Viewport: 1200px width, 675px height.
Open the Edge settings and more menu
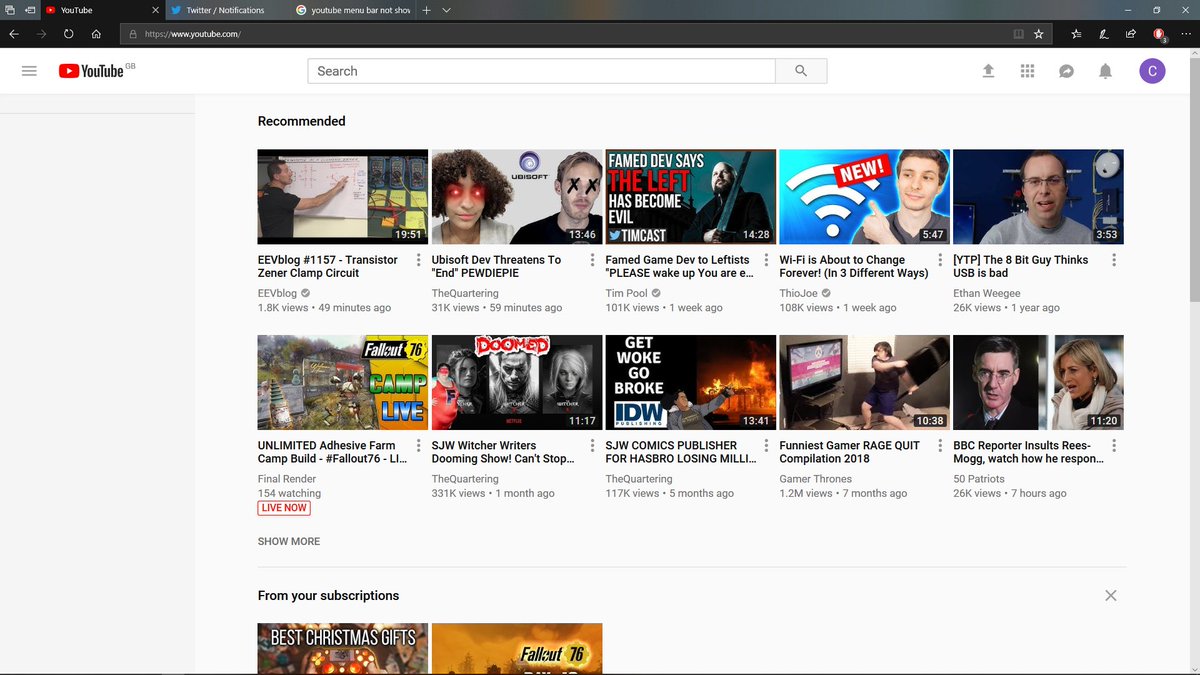pyautogui.click(x=1186, y=33)
